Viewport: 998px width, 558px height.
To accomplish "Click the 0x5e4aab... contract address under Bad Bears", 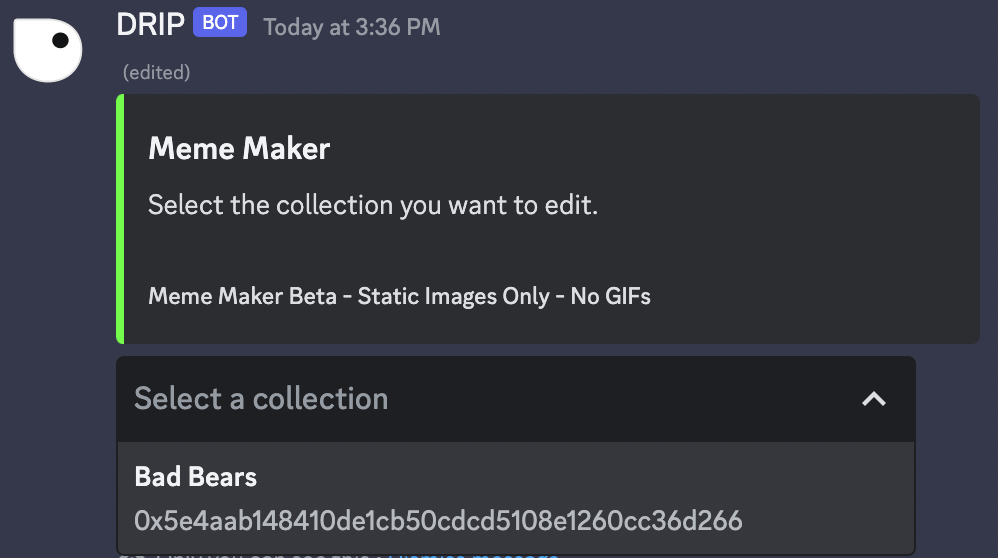I will [x=438, y=520].
